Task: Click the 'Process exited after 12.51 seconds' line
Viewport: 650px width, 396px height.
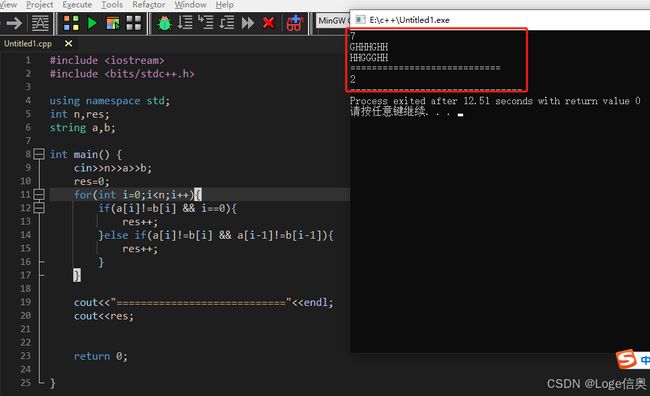Action: (495, 101)
